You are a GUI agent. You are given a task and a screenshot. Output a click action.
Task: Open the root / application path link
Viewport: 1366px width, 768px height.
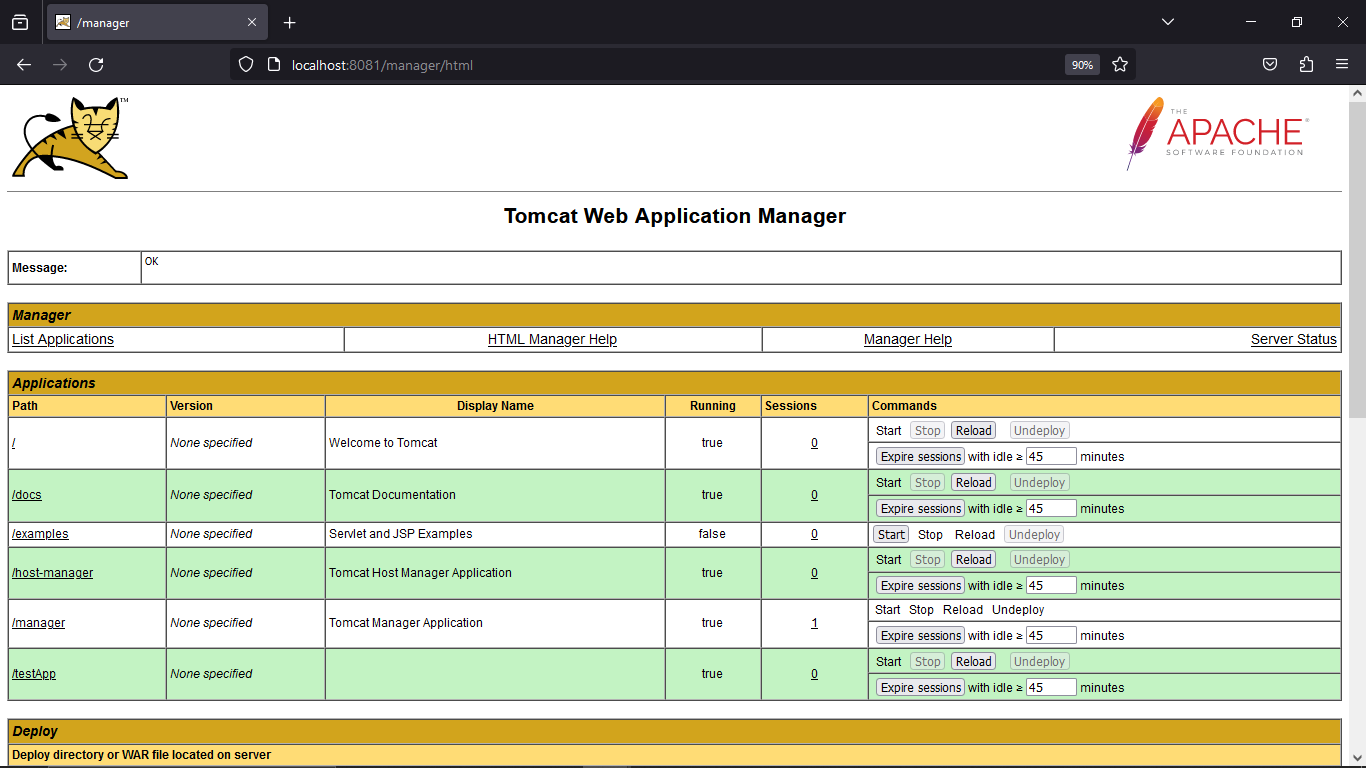point(13,443)
